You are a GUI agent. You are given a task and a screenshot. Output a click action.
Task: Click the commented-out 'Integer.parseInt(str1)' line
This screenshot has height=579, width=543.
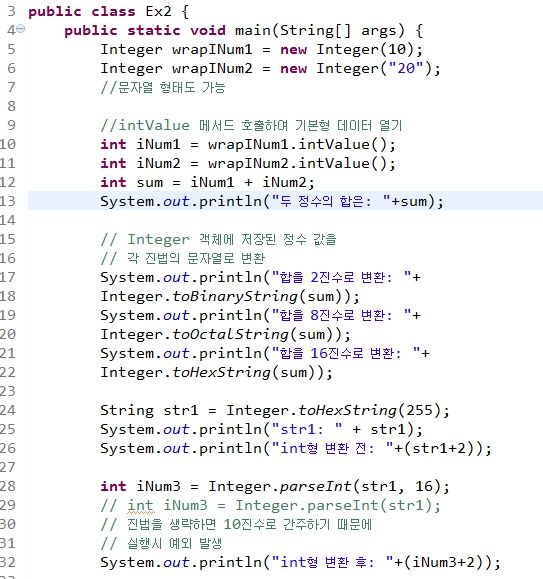pyautogui.click(x=271, y=506)
